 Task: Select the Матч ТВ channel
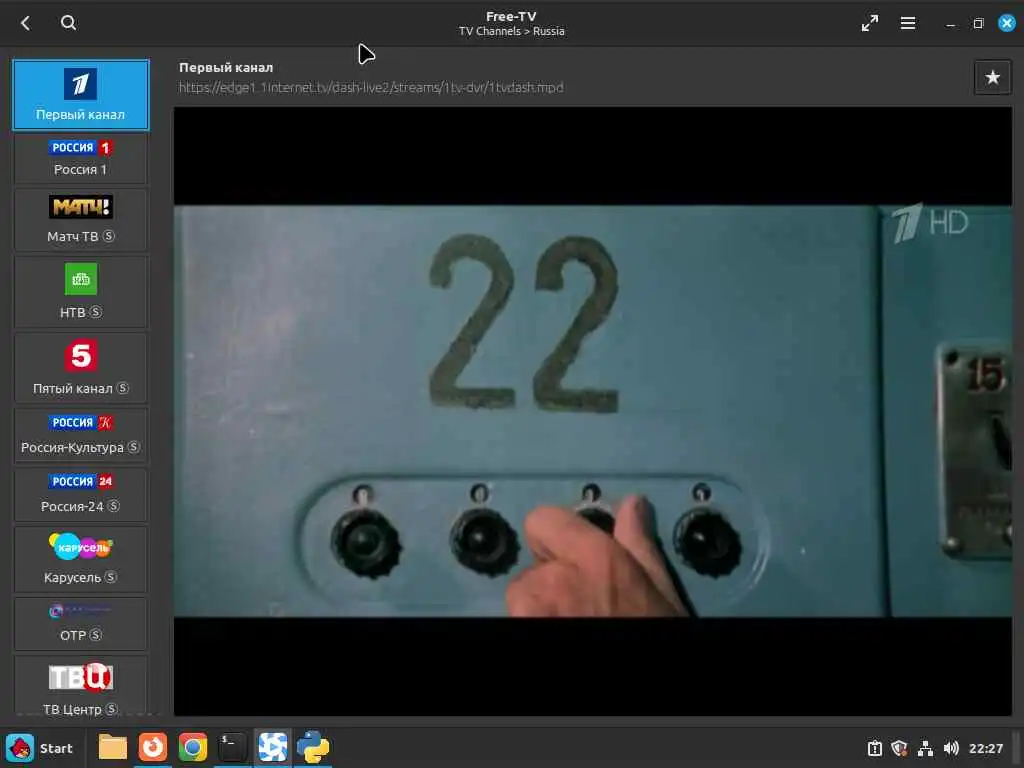(x=80, y=219)
